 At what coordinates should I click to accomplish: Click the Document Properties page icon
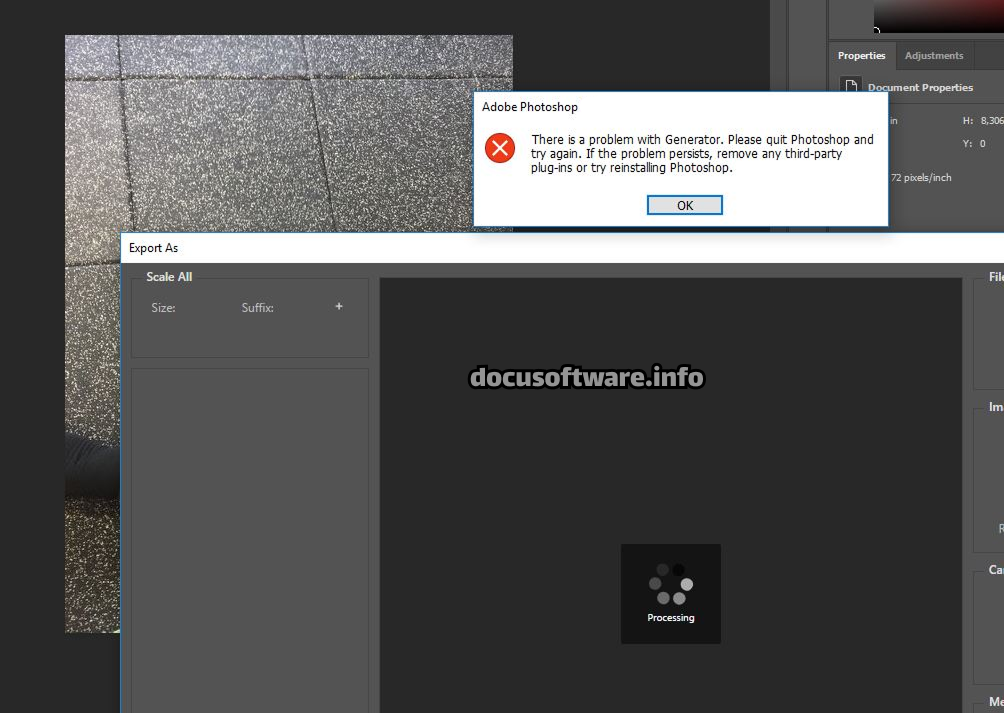pyautogui.click(x=850, y=87)
